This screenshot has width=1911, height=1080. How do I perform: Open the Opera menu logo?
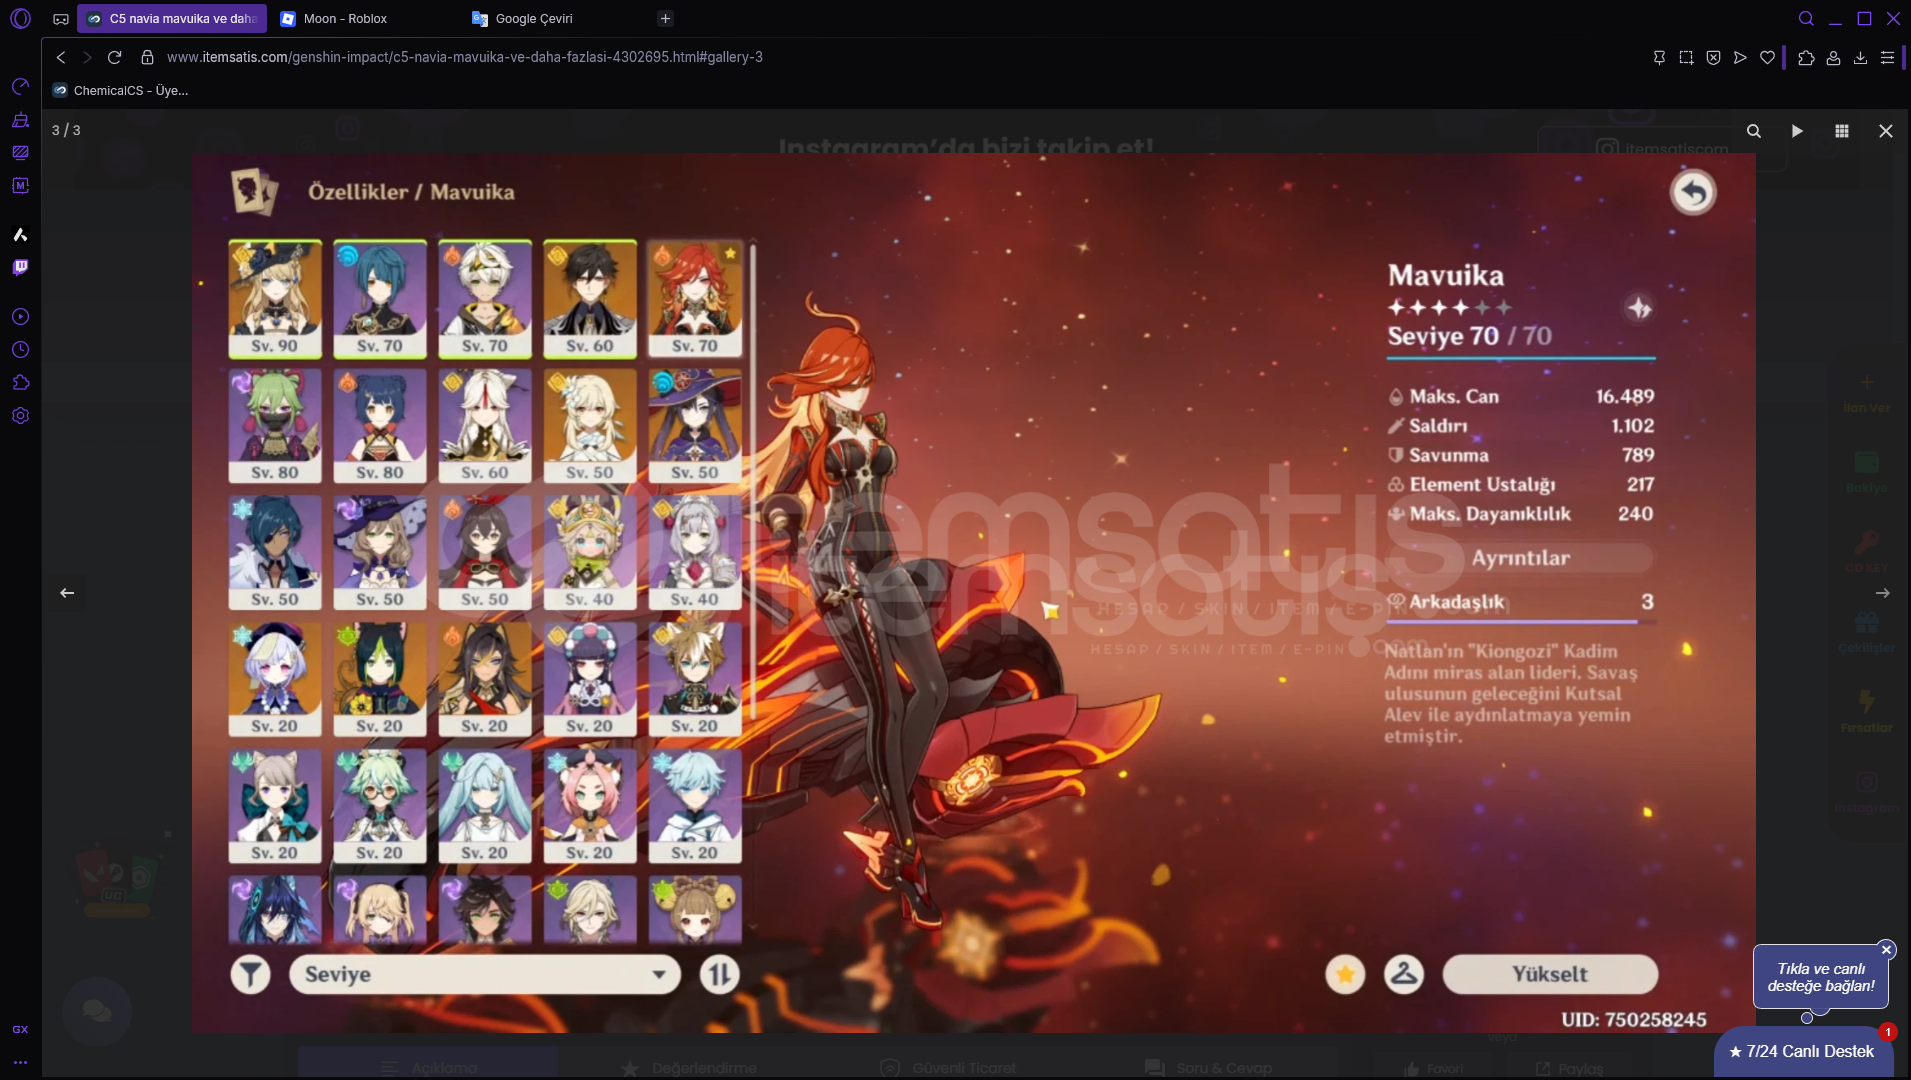(20, 18)
